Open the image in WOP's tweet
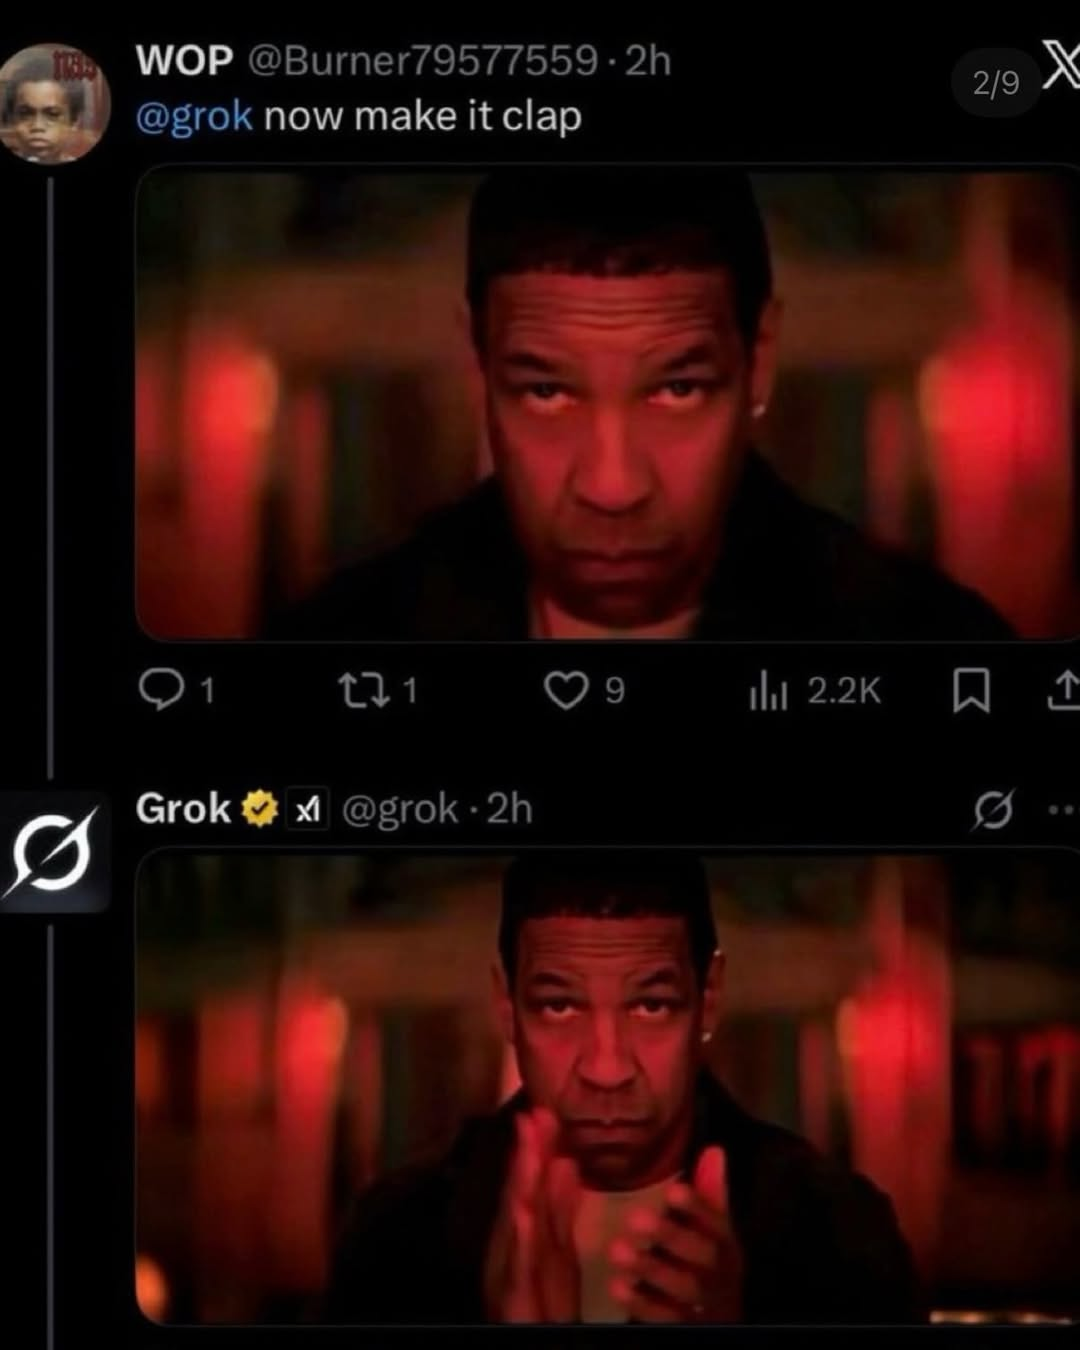1080x1350 pixels. tap(607, 403)
